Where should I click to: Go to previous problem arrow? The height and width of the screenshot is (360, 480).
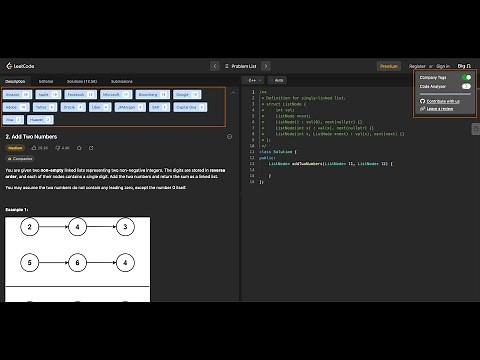point(215,66)
